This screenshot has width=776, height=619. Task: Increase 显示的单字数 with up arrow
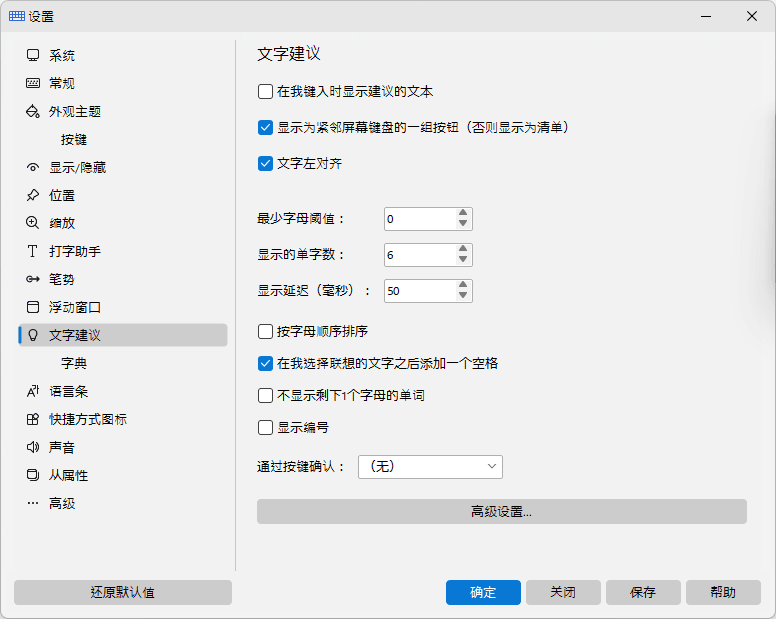tap(463, 249)
